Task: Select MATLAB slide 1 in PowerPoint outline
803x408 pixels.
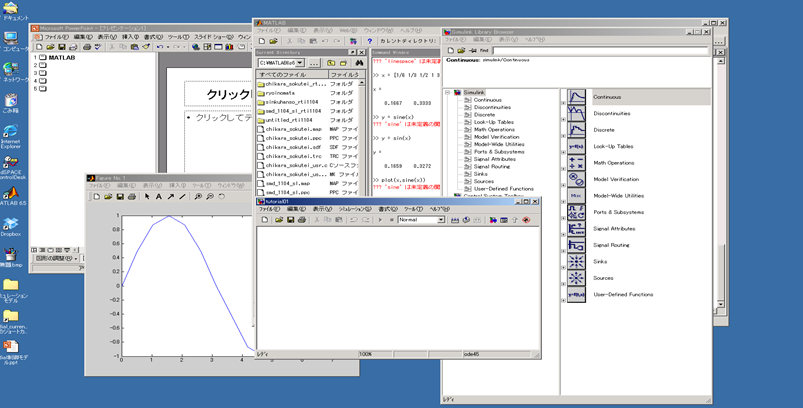Action: click(x=61, y=58)
